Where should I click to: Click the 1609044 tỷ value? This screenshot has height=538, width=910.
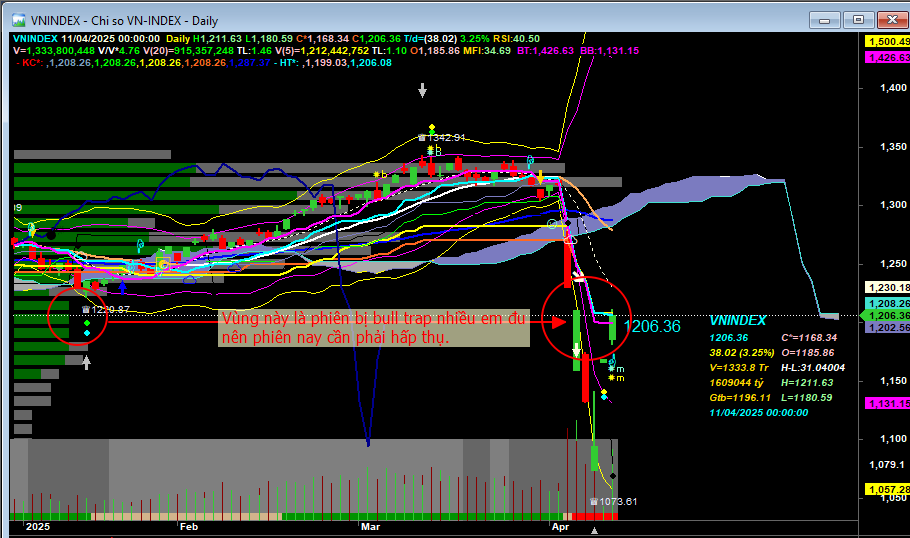click(x=736, y=383)
